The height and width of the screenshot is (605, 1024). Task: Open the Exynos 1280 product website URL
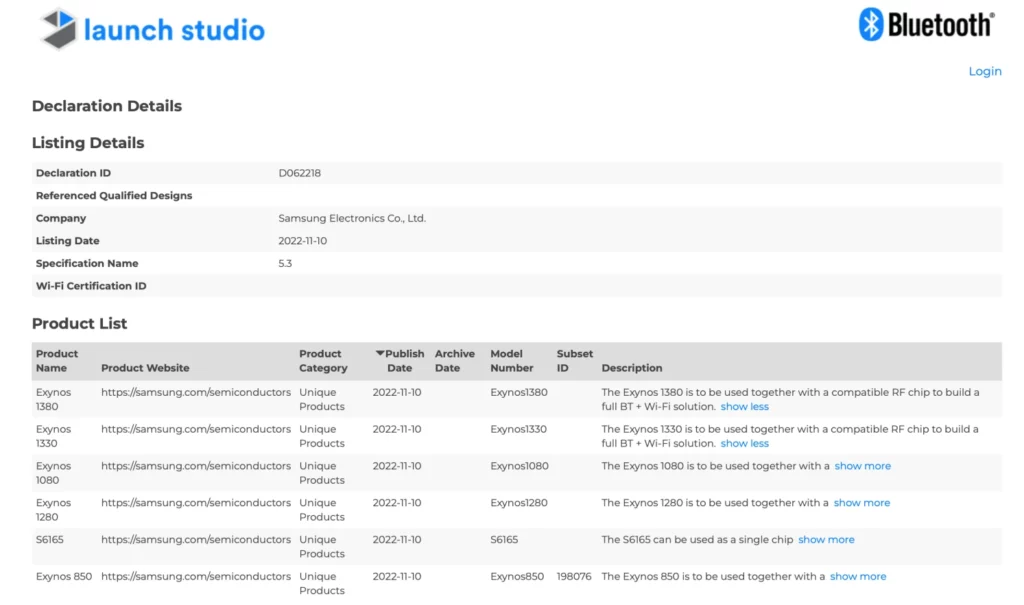196,502
